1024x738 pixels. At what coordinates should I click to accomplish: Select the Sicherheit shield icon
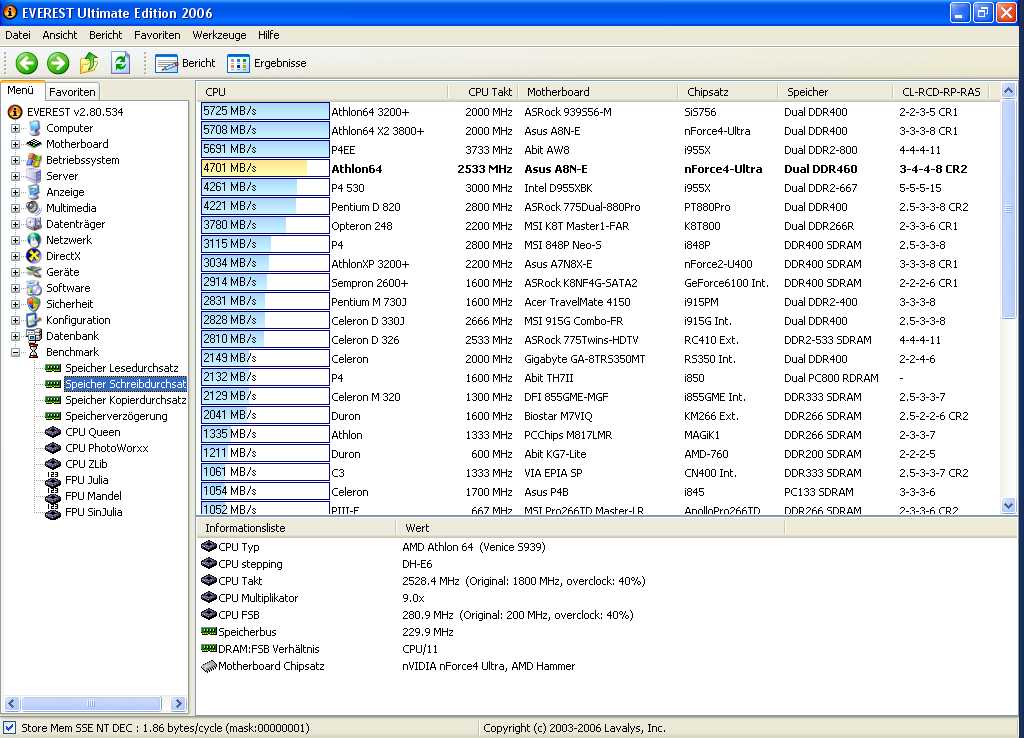(x=34, y=304)
